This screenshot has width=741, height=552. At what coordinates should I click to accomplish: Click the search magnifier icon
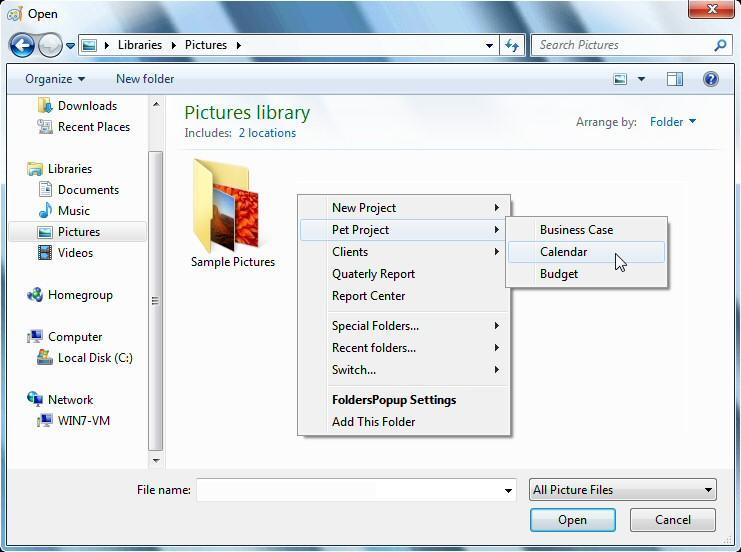720,45
